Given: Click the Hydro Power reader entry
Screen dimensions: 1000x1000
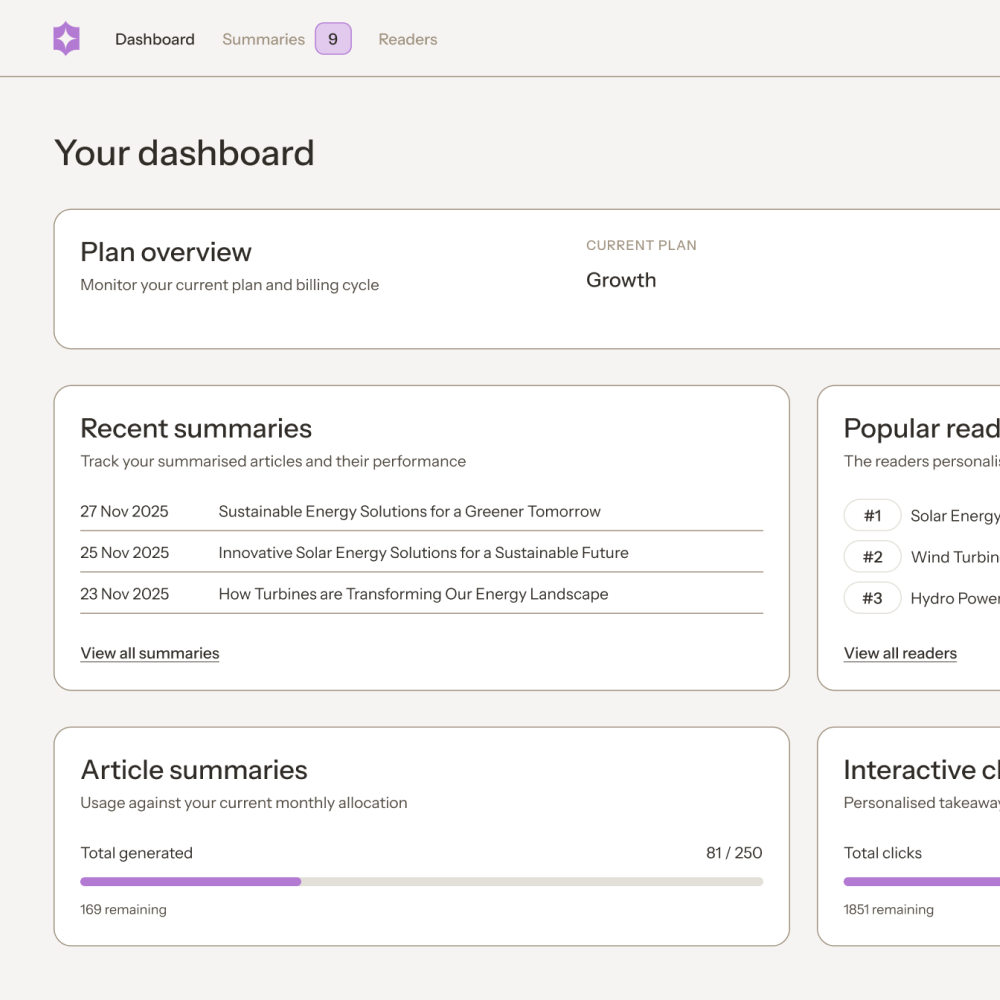Looking at the screenshot, I should point(954,599).
